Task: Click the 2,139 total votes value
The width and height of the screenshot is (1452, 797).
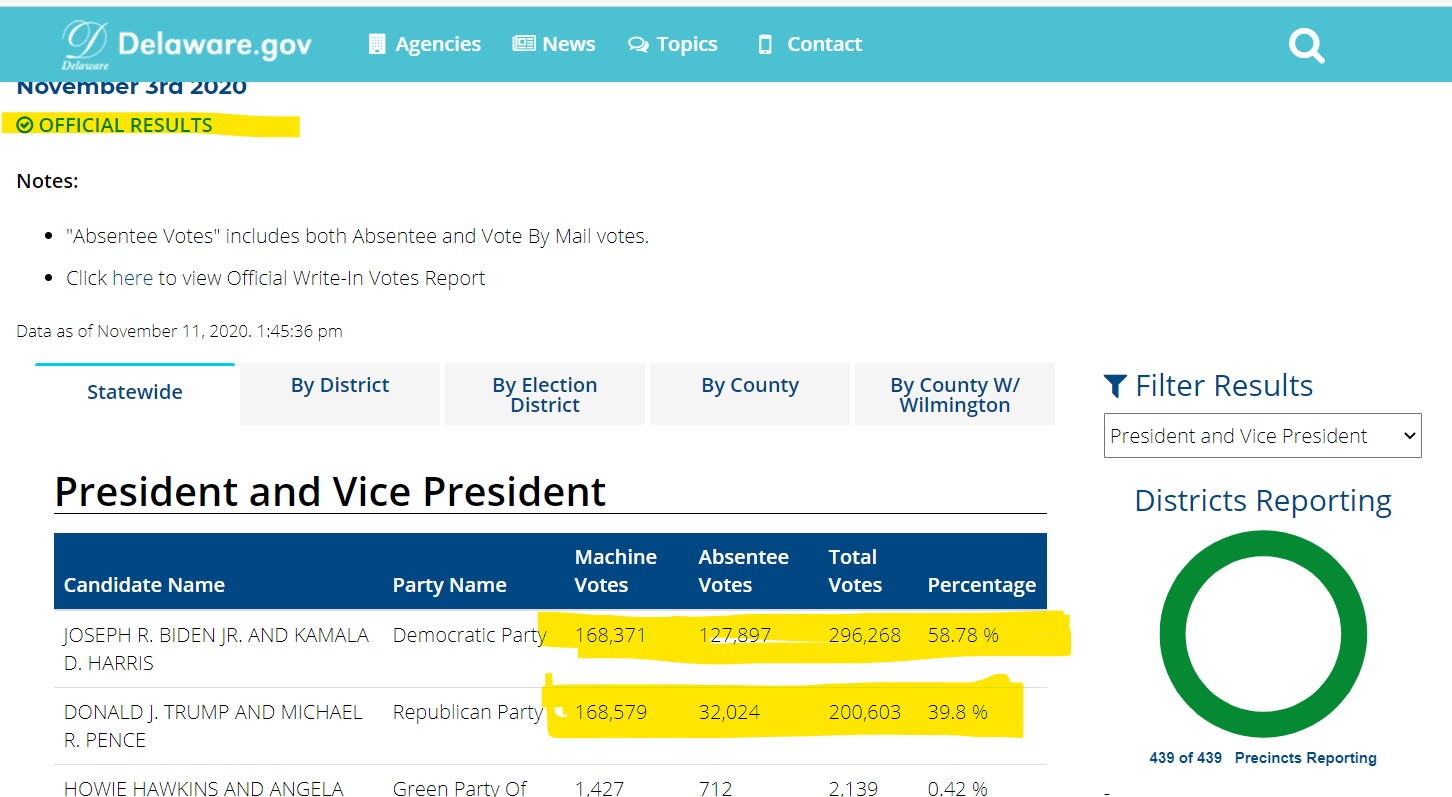Action: point(853,788)
